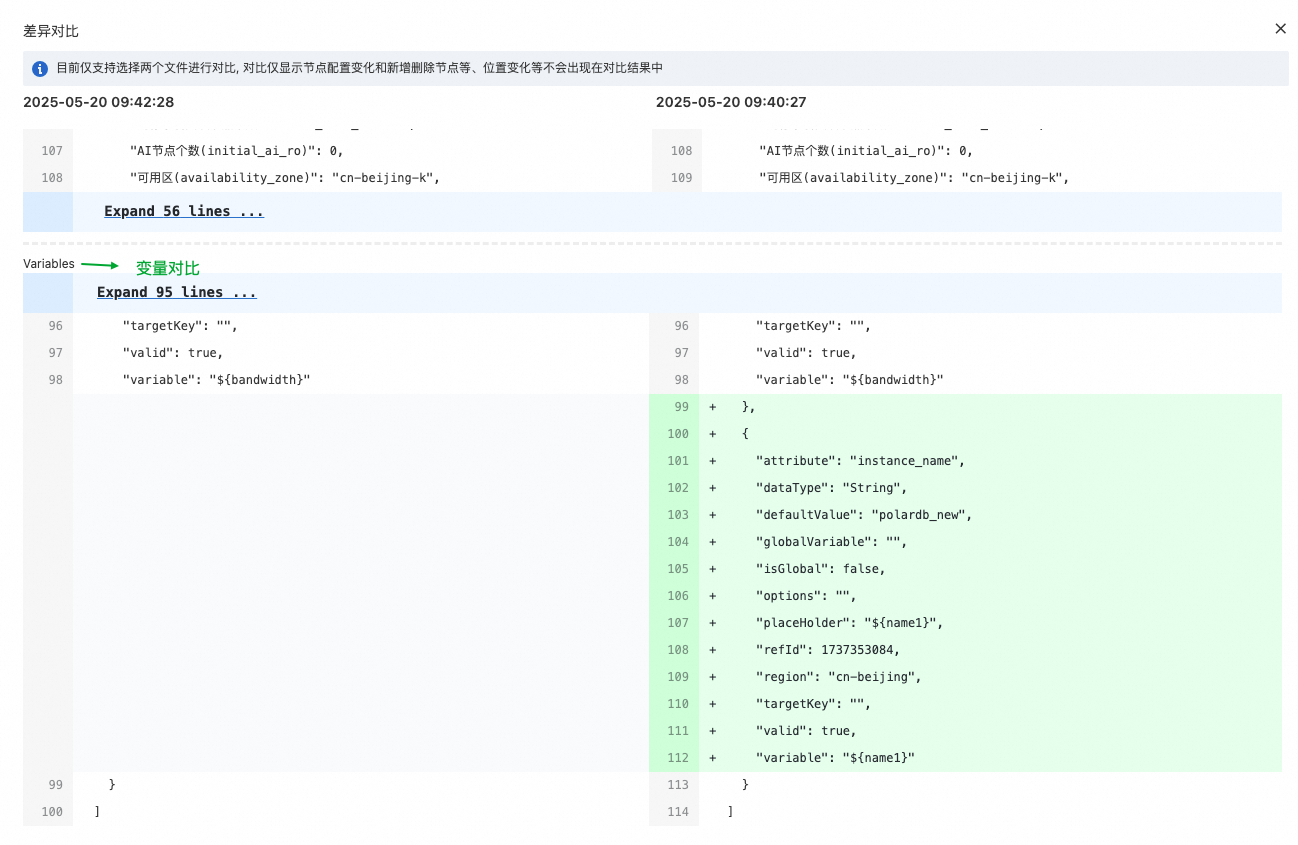Click the added "dataType": "String" line
Screen dimensions: 1298x845
point(831,488)
